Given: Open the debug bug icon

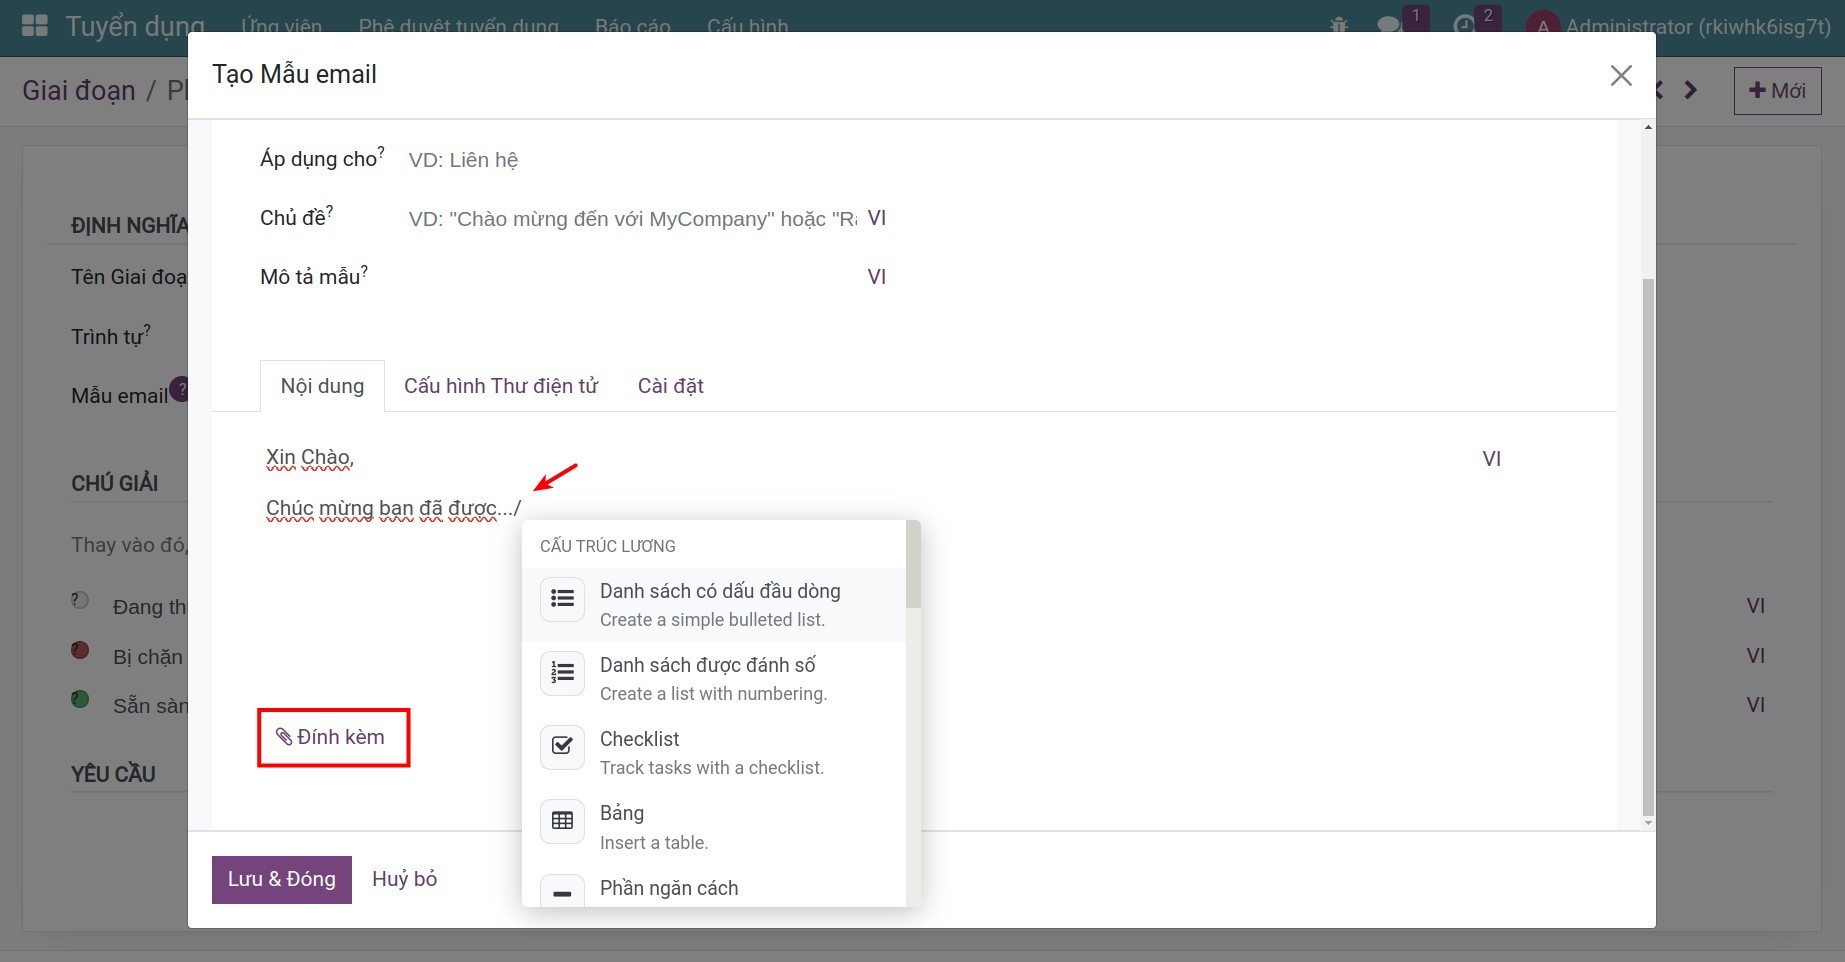Looking at the screenshot, I should tap(1339, 26).
